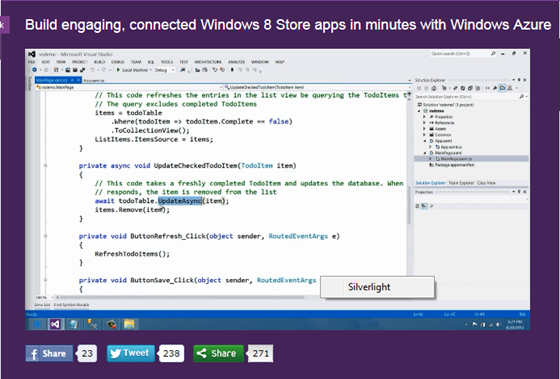Screen dimensions: 560x379
Task: Click the Windows Start button on taskbar
Action: point(38,324)
